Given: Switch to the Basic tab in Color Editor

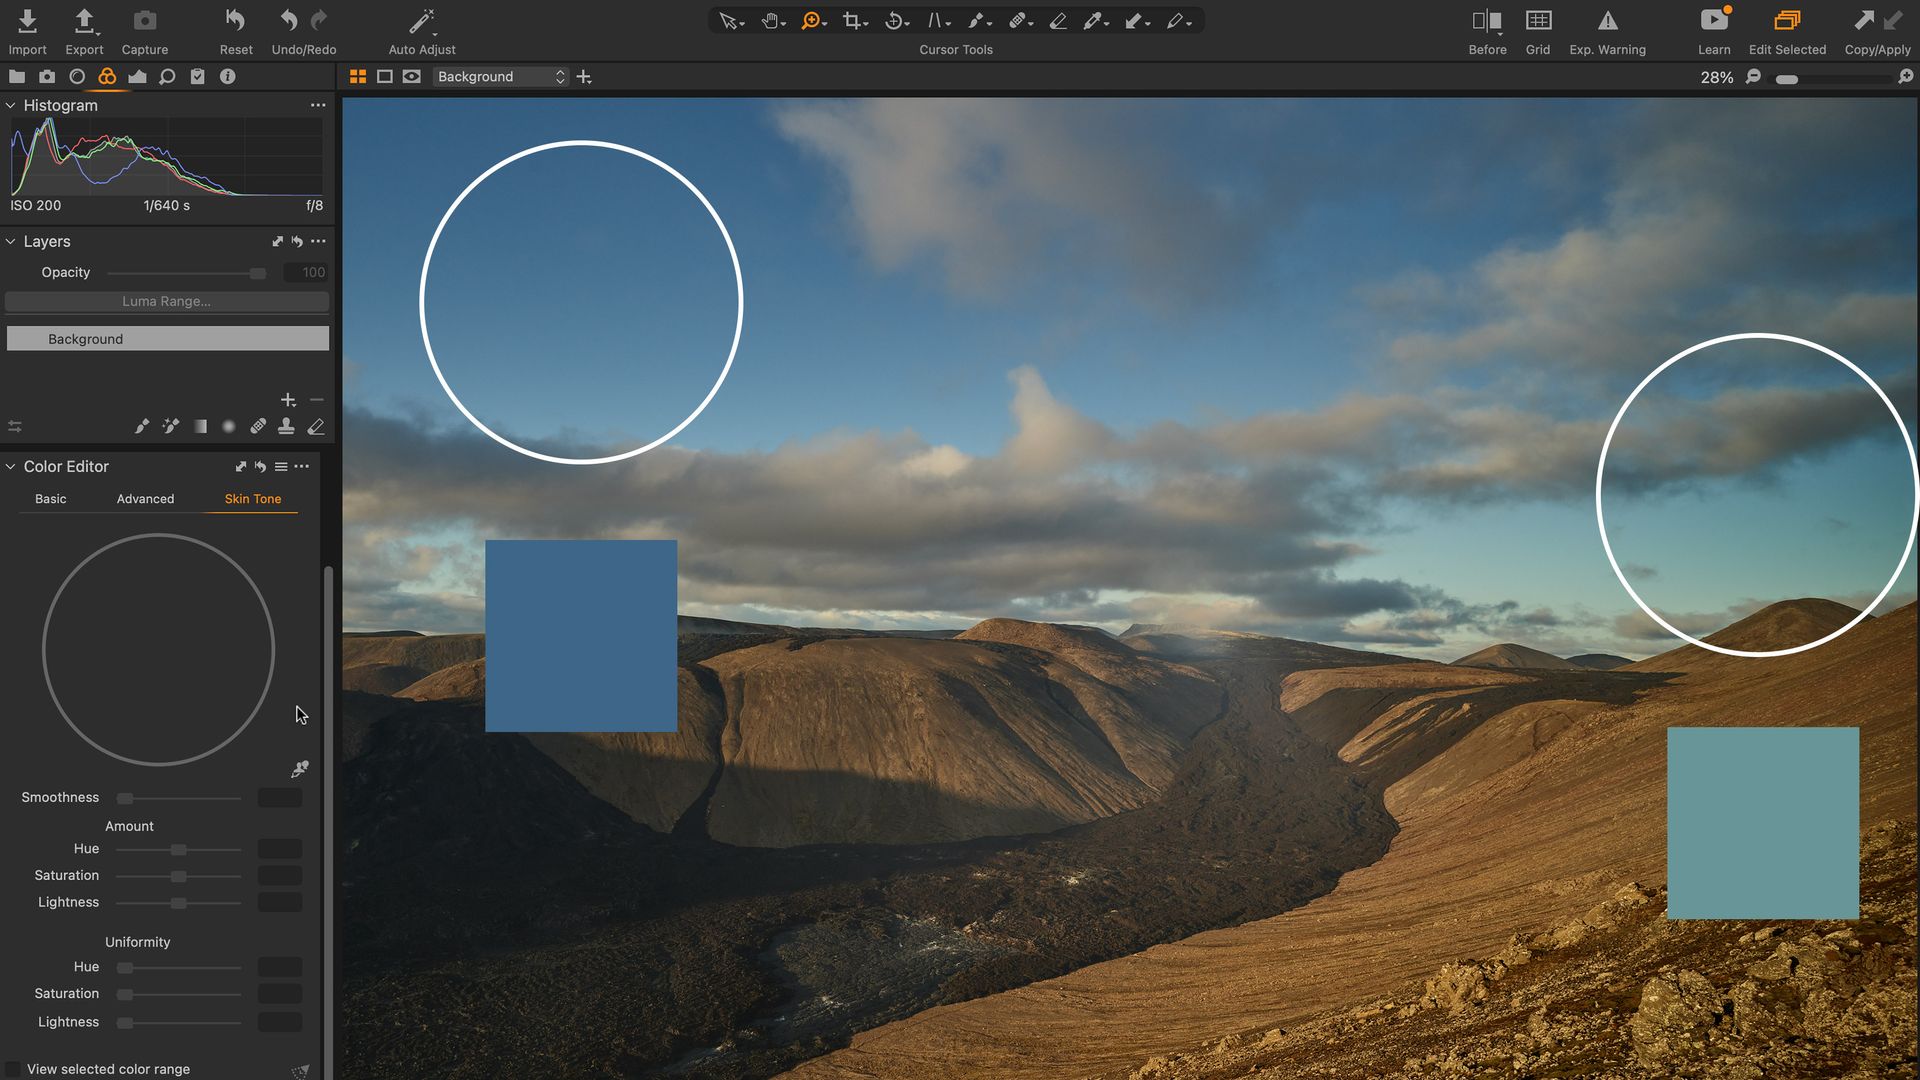Looking at the screenshot, I should (51, 498).
